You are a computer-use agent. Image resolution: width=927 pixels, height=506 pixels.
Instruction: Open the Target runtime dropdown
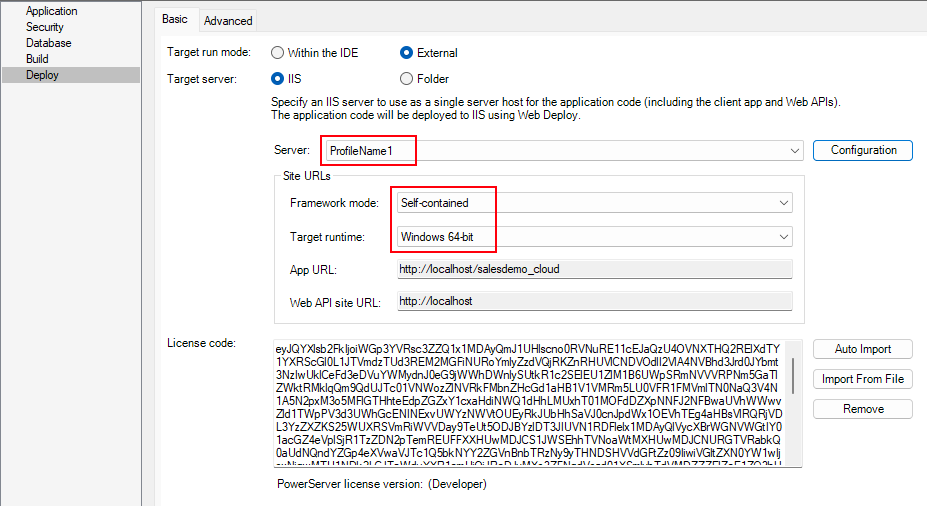coord(783,237)
